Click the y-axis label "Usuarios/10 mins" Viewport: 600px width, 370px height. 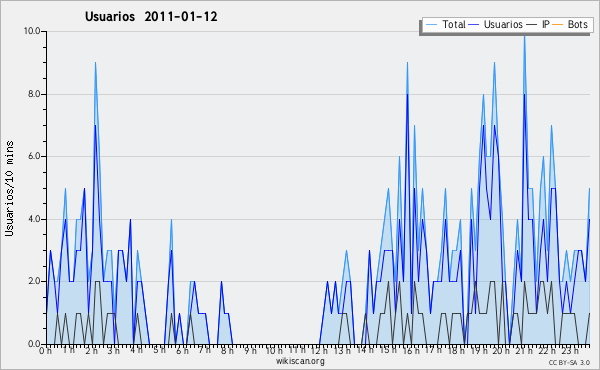(x=9, y=189)
